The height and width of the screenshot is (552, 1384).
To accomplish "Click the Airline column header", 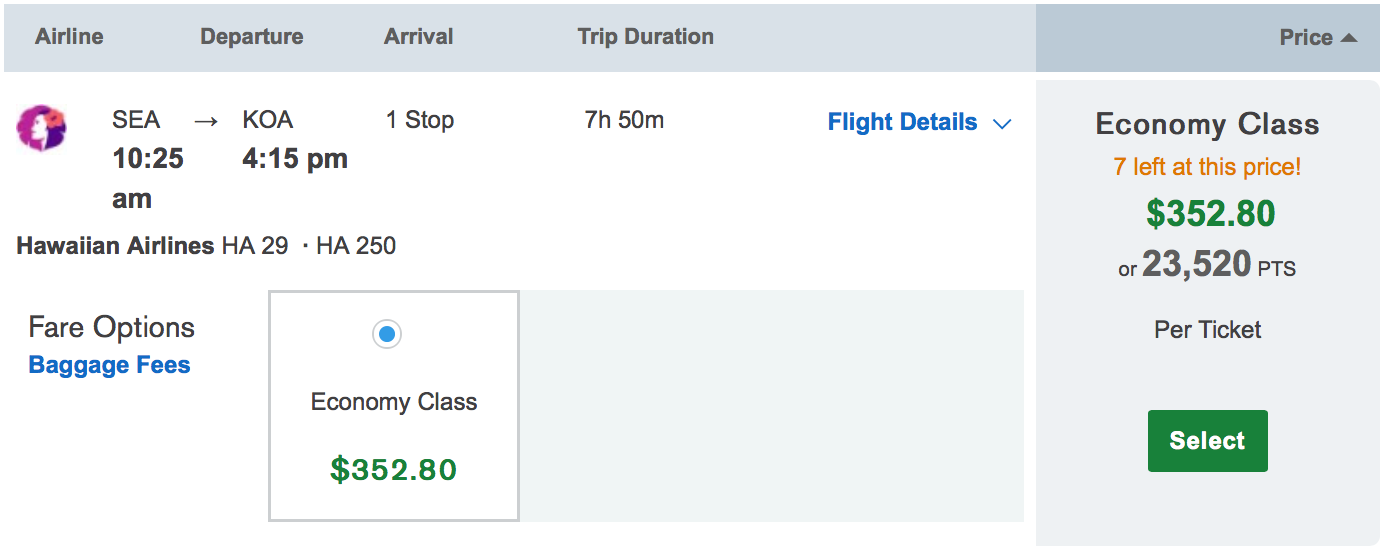I will pos(69,37).
